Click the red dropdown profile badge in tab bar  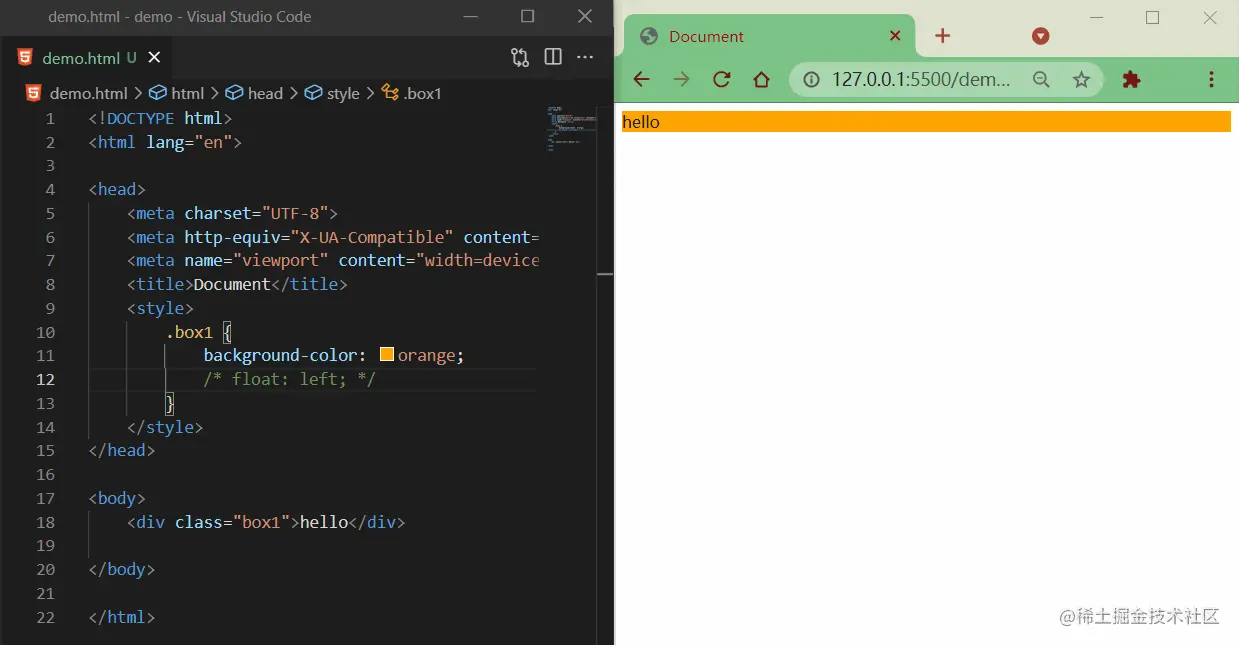tap(1040, 36)
